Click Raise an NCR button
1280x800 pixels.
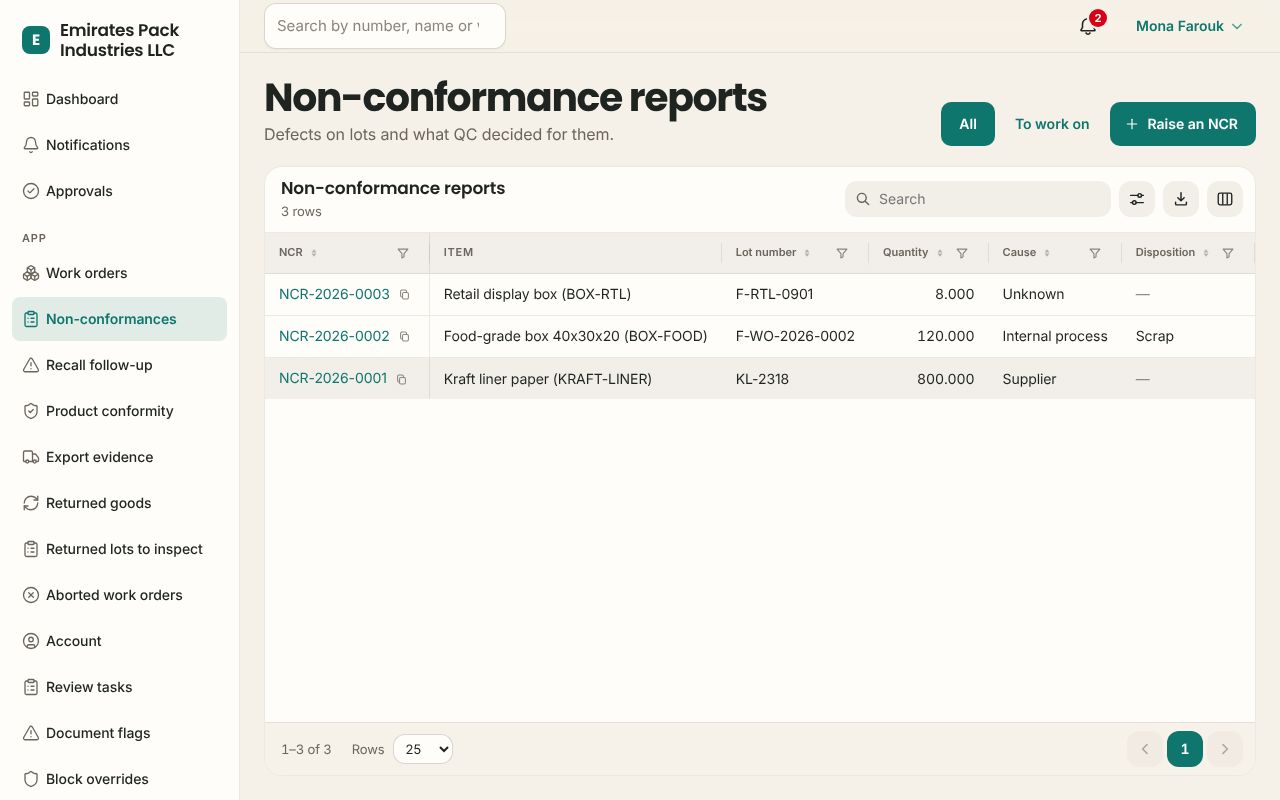1183,124
